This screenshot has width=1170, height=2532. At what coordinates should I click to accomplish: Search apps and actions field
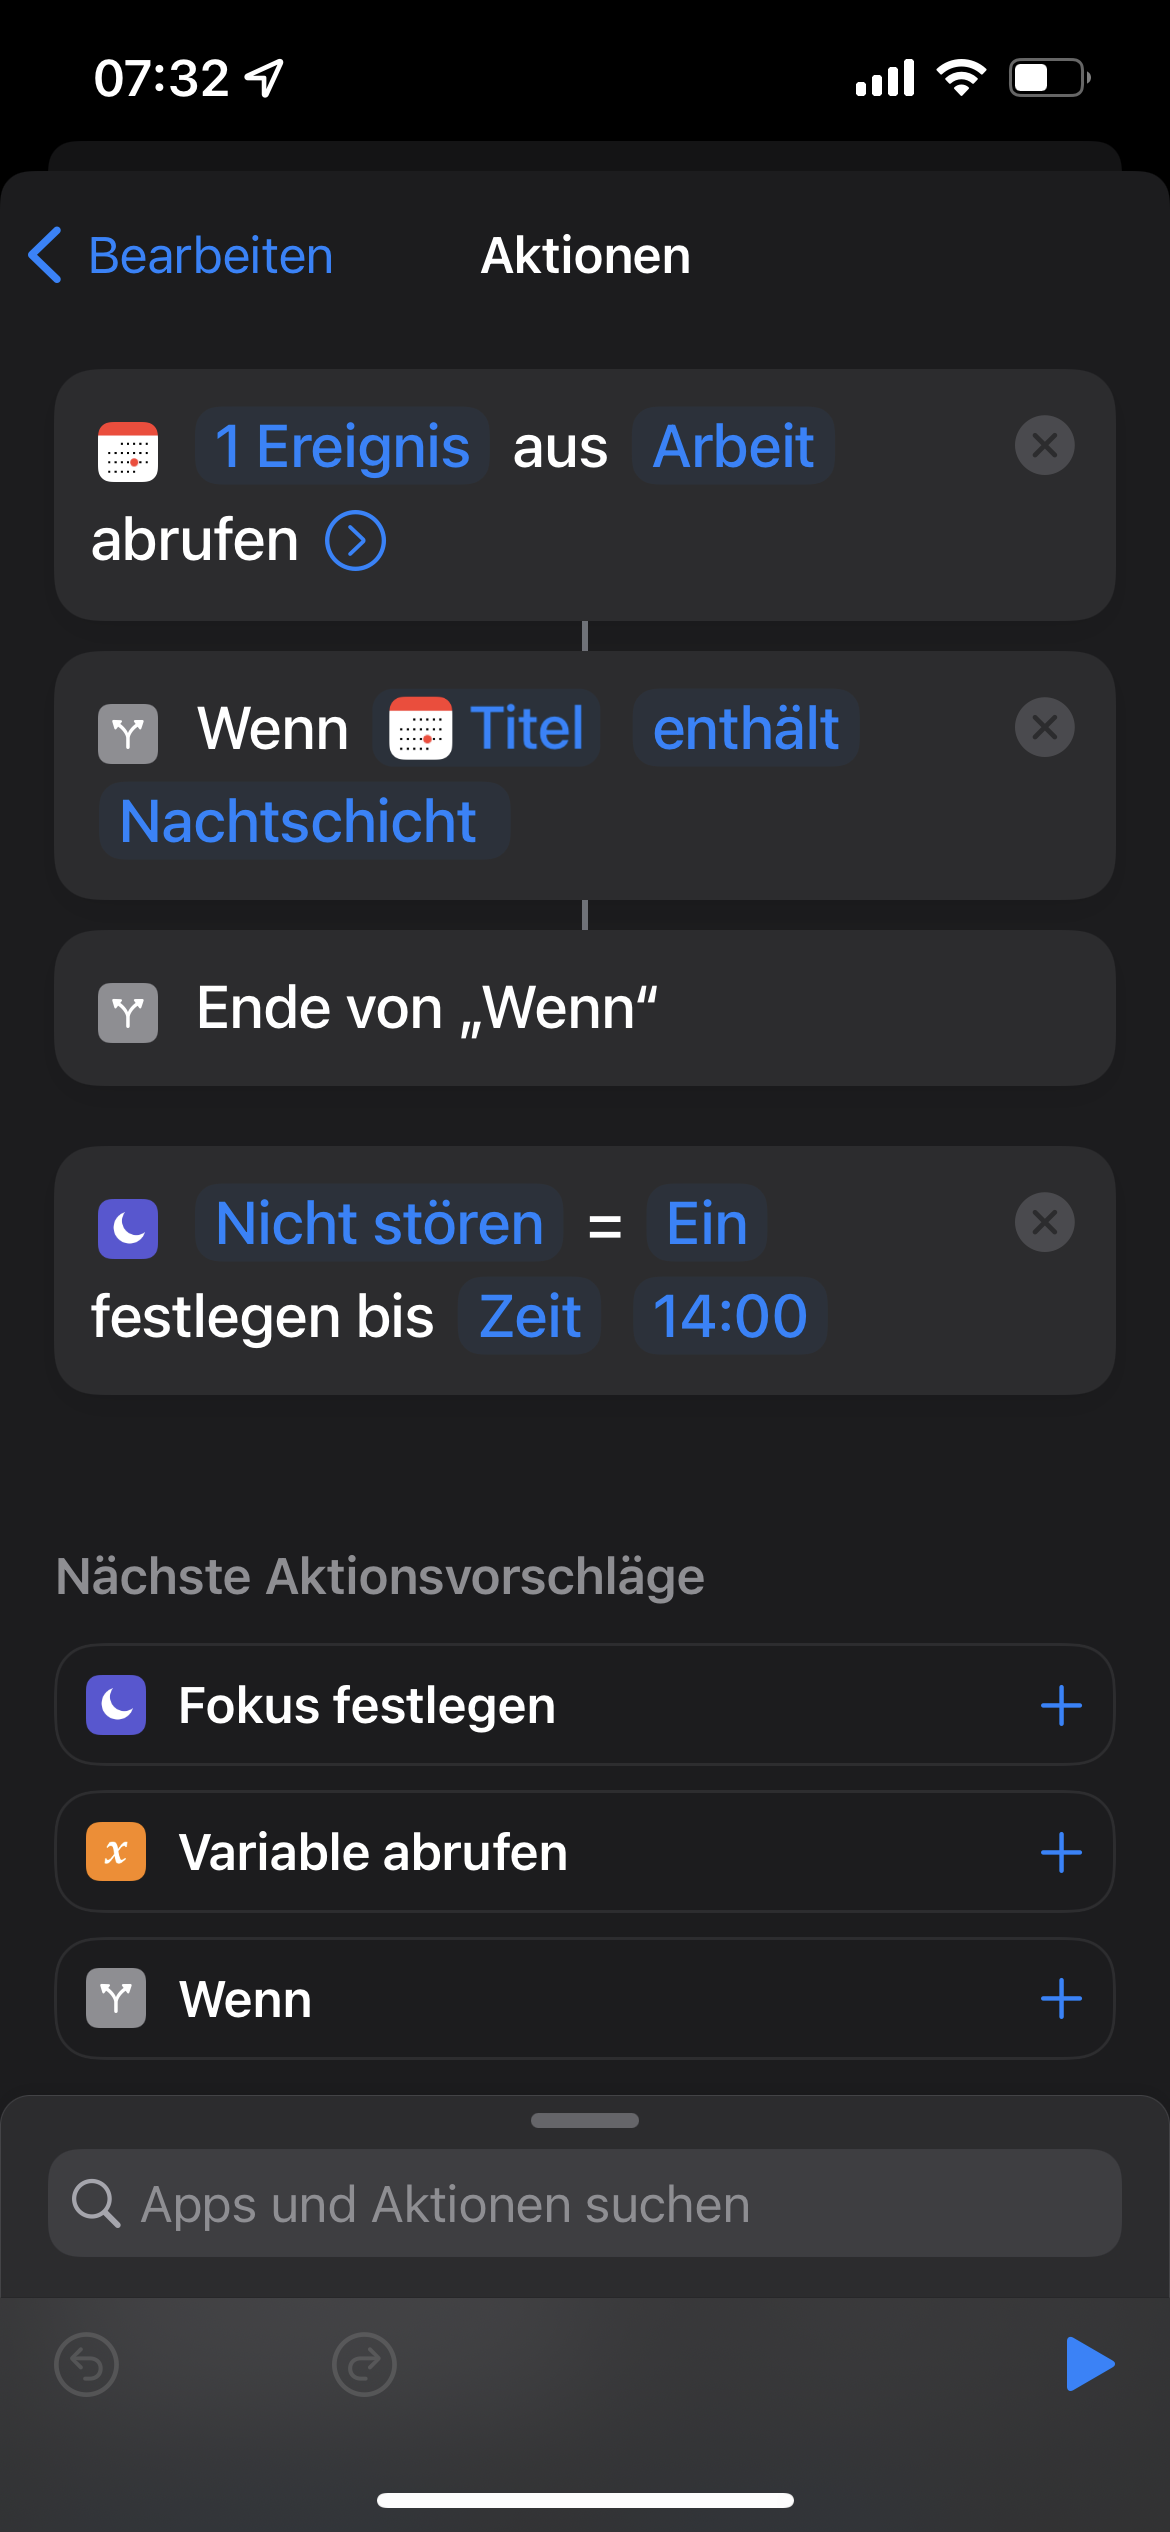tap(585, 2204)
